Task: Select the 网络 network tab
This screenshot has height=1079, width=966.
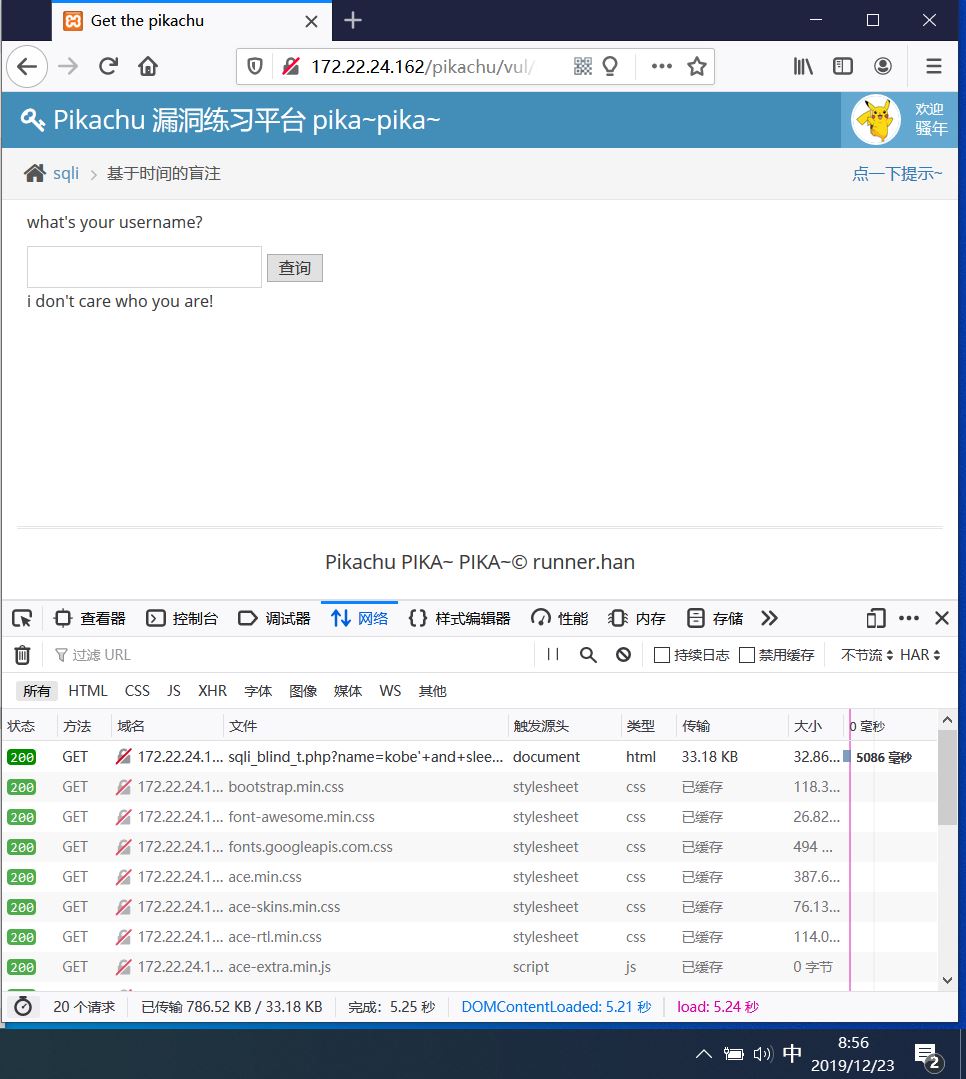Action: pos(359,619)
